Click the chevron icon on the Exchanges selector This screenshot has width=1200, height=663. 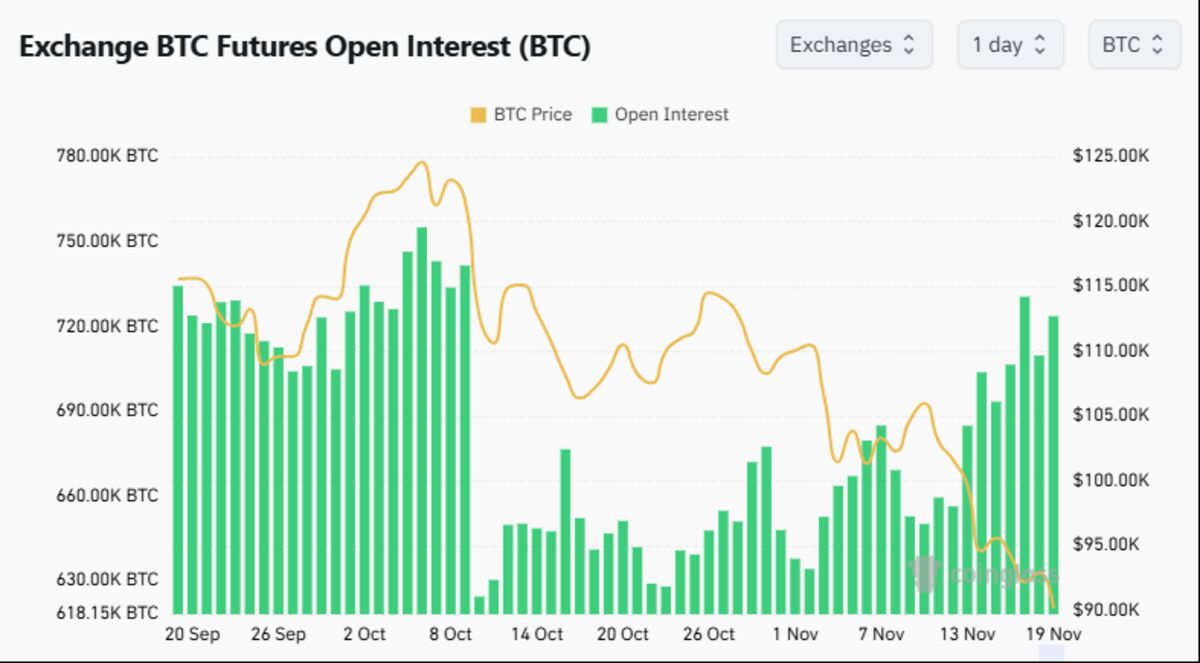point(911,44)
